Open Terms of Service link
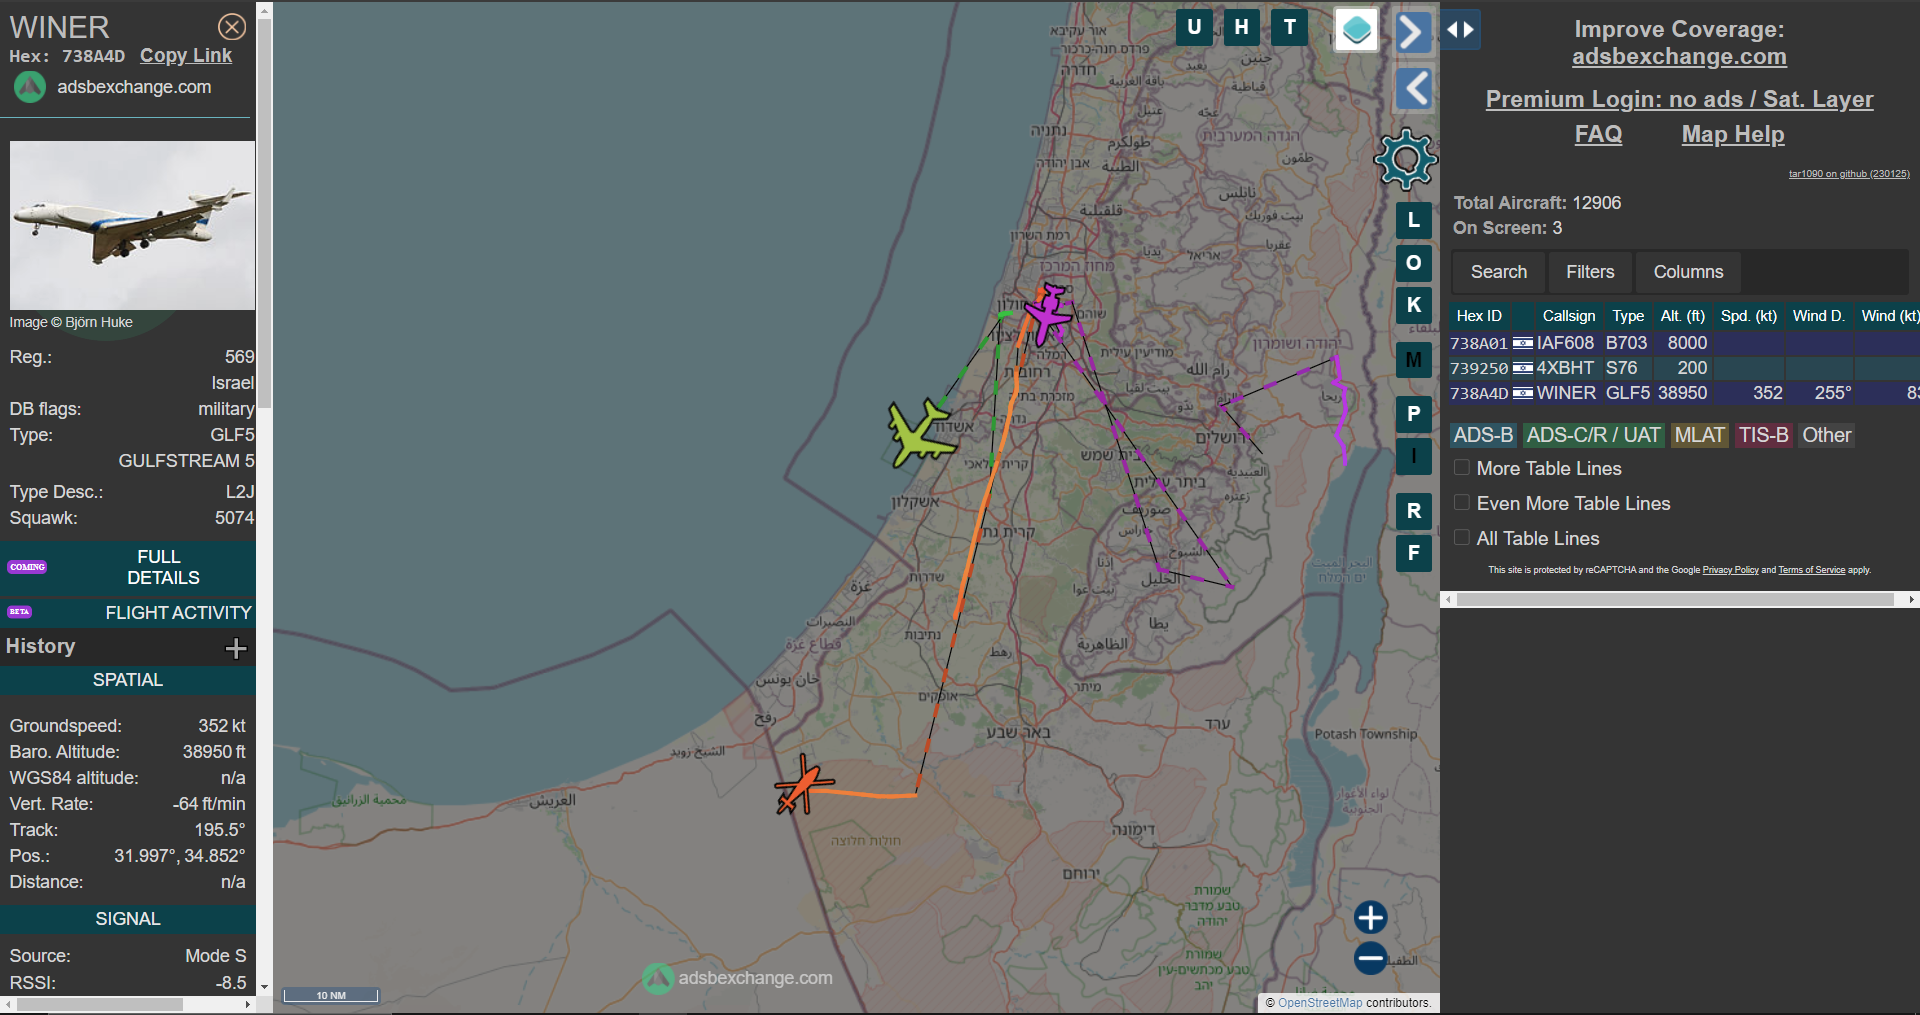This screenshot has width=1920, height=1015. coord(1811,570)
